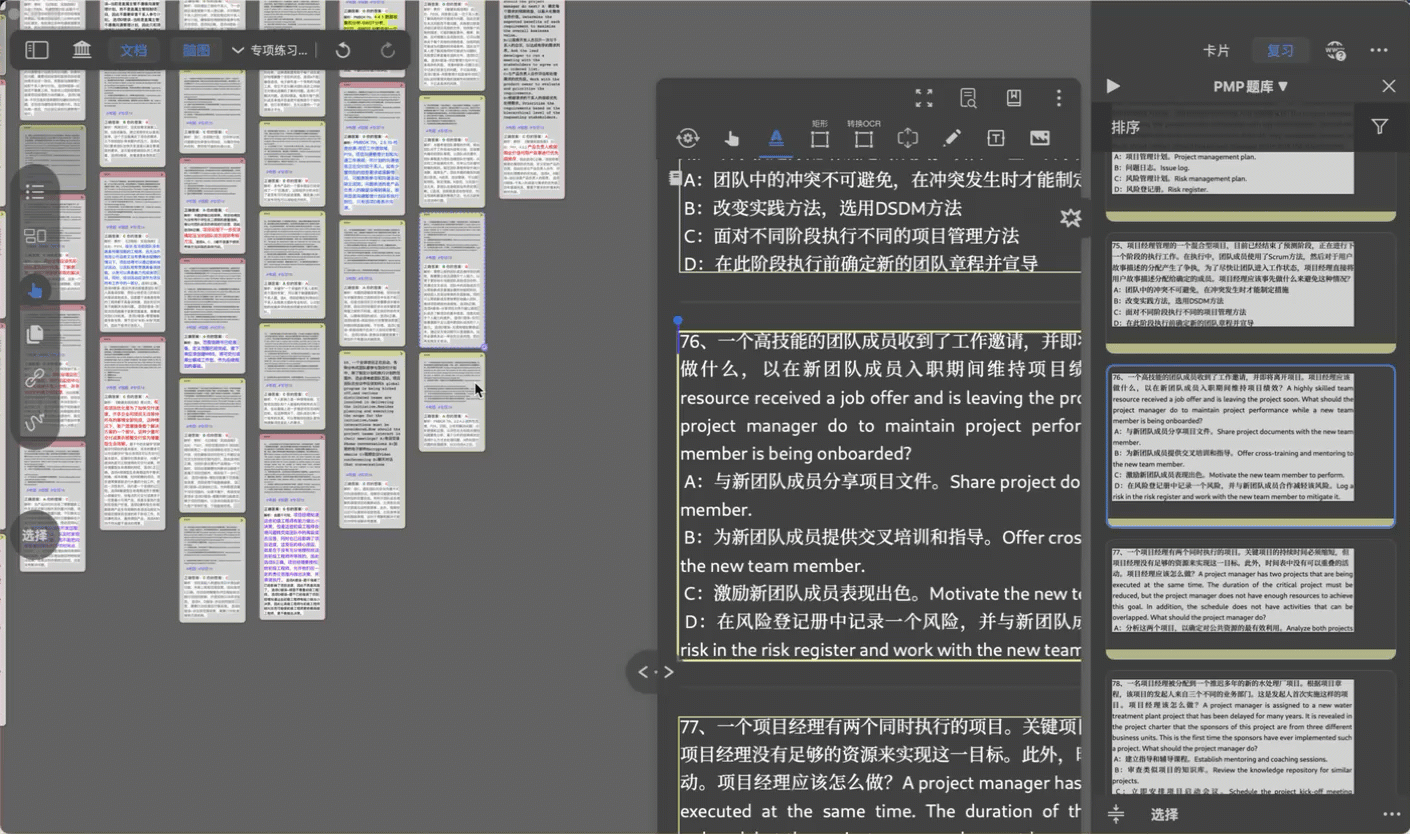
Task: Select the mind map frame layout icon
Action: click(x=35, y=237)
